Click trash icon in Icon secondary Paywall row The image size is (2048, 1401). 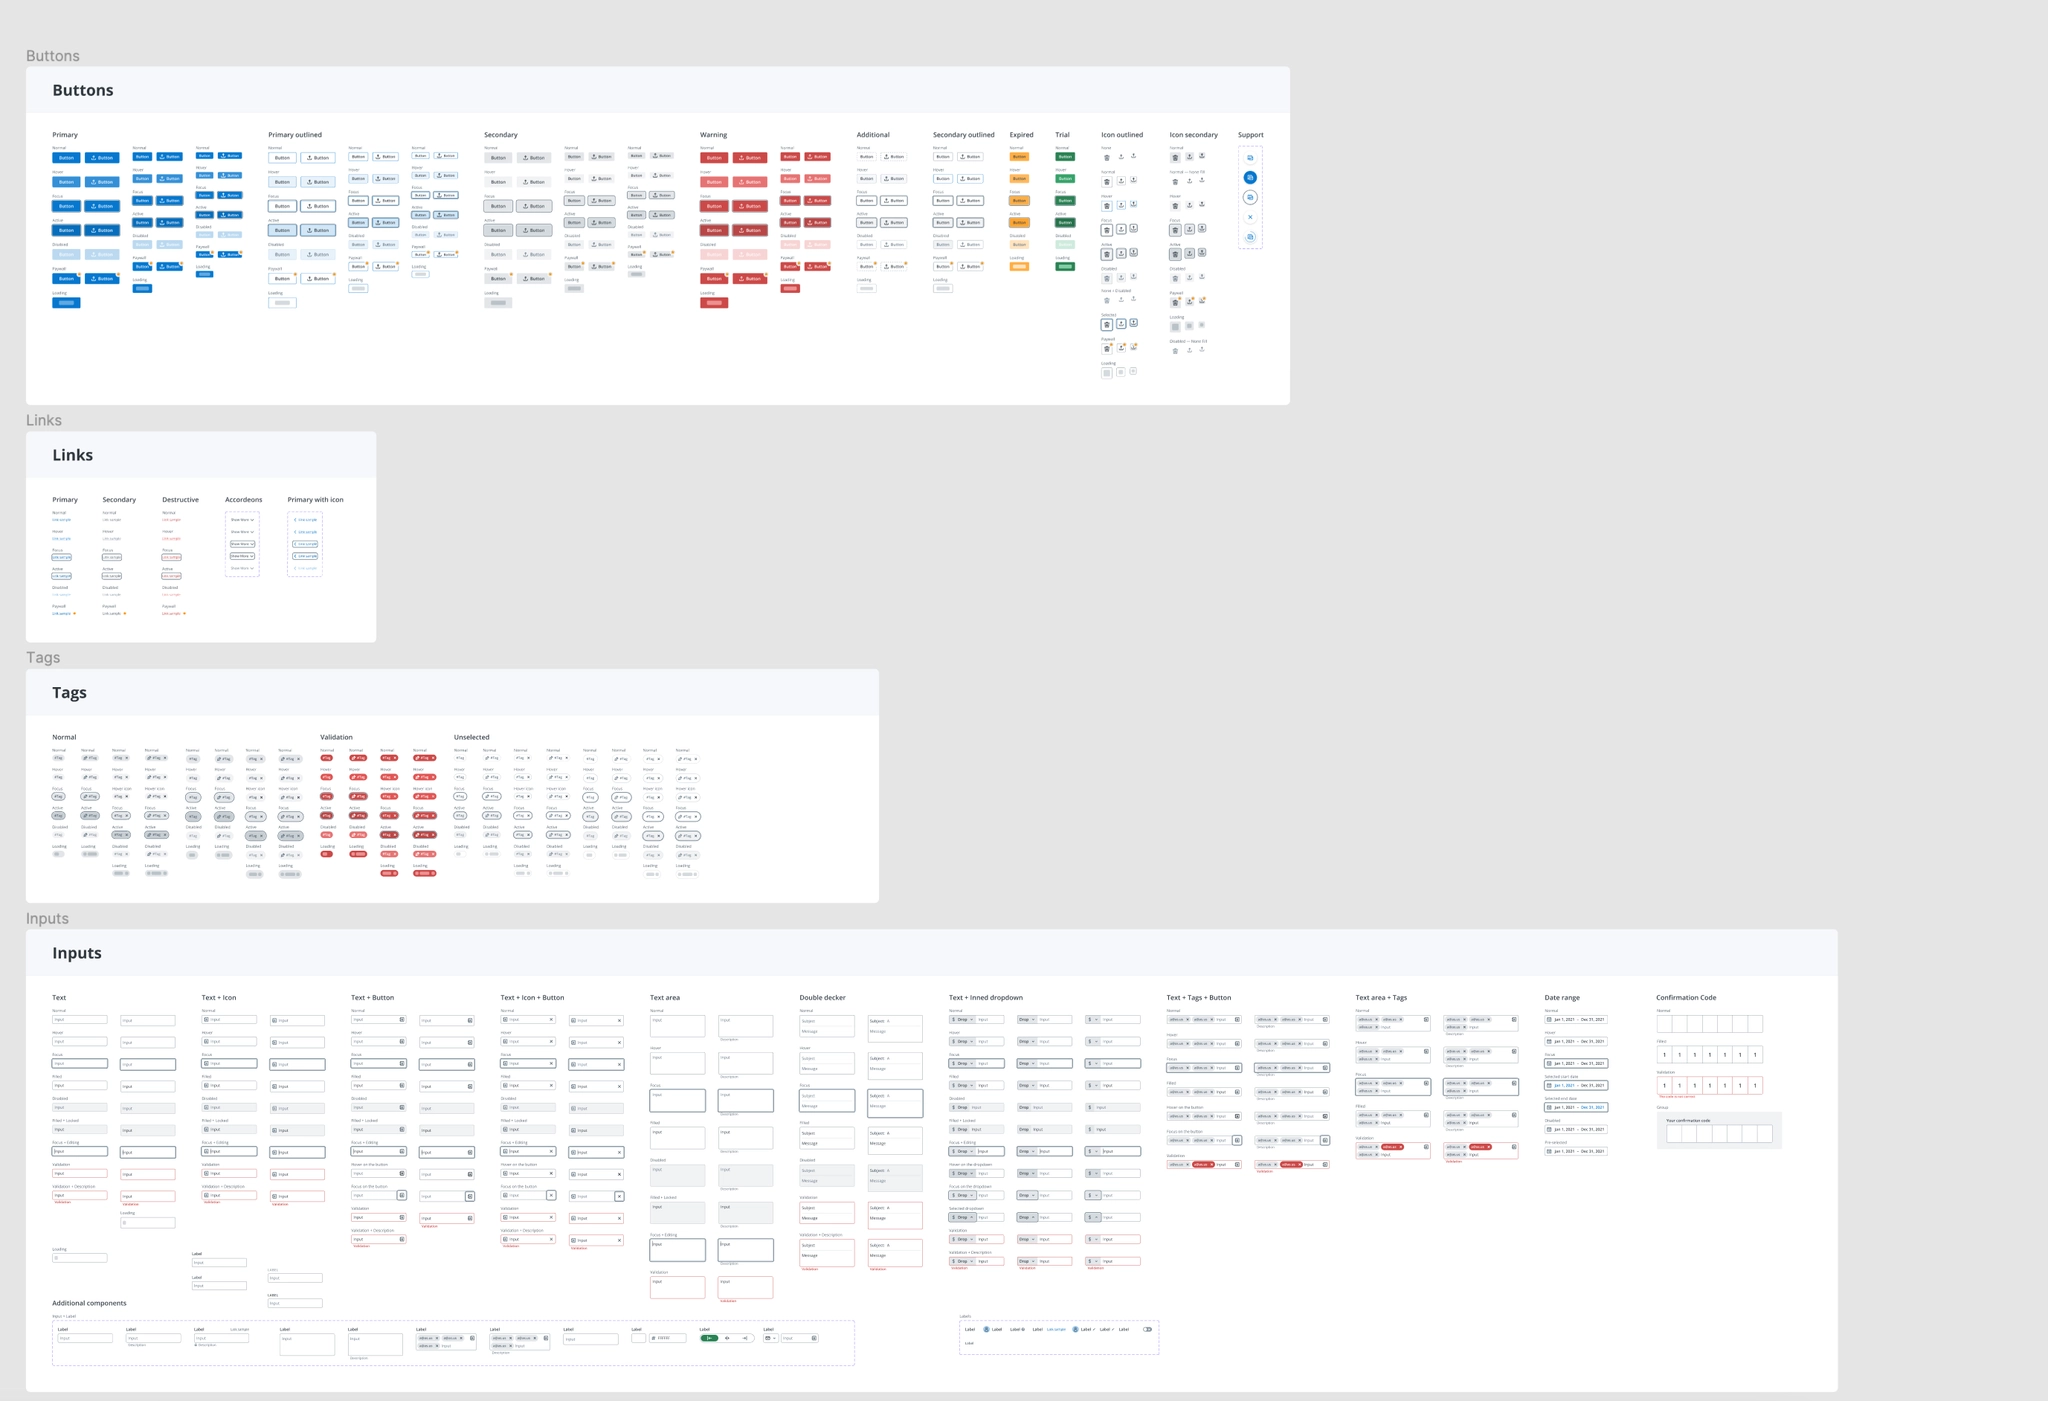coord(1175,302)
